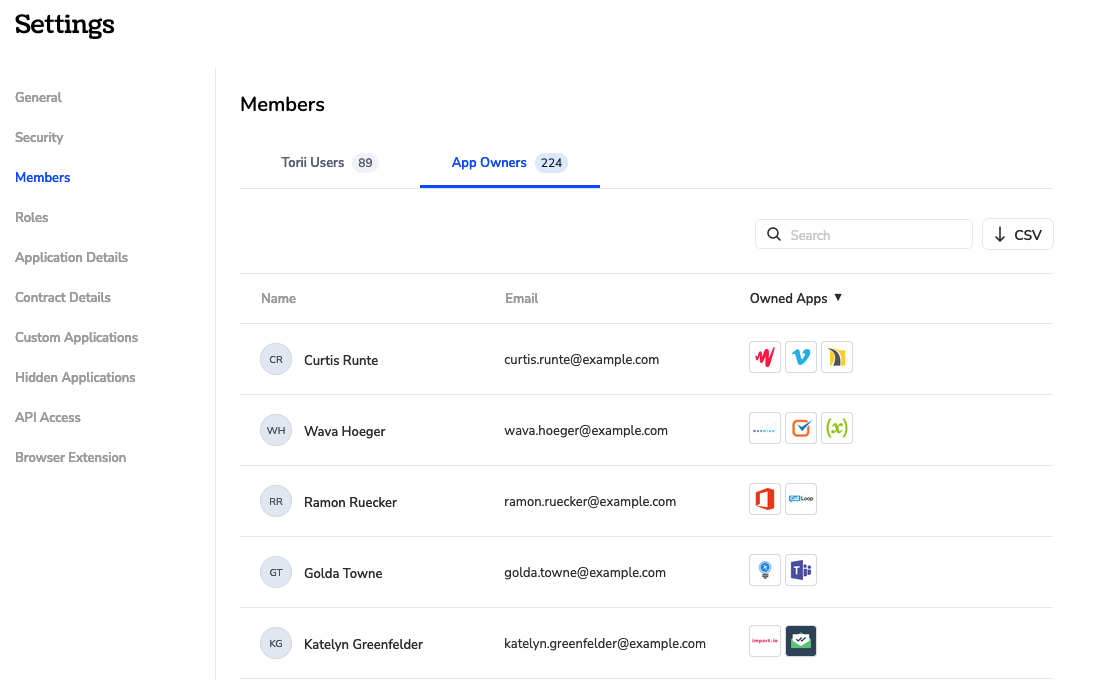
Task: Click the CallLoop app icon
Action: (800, 499)
